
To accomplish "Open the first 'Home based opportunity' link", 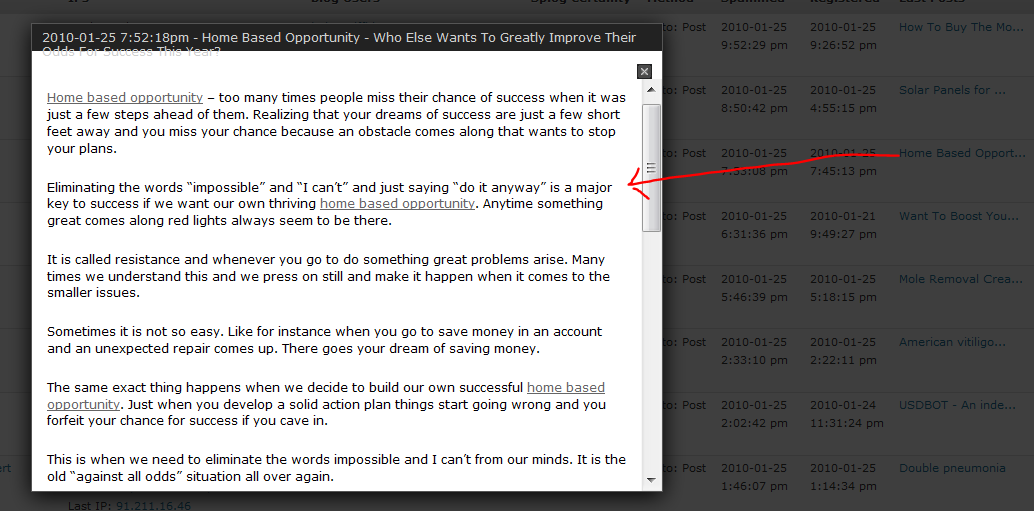I will [125, 98].
